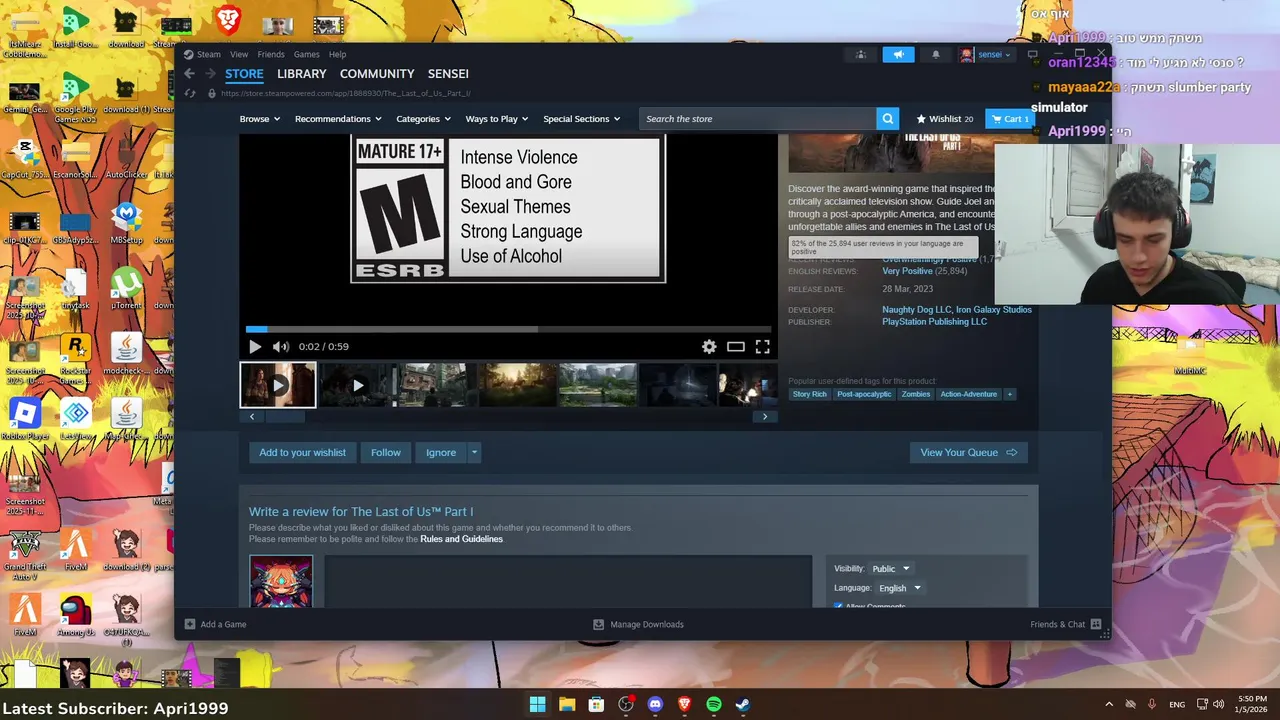Click the Steam forward navigation arrow
The height and width of the screenshot is (720, 1280).
pyautogui.click(x=210, y=74)
